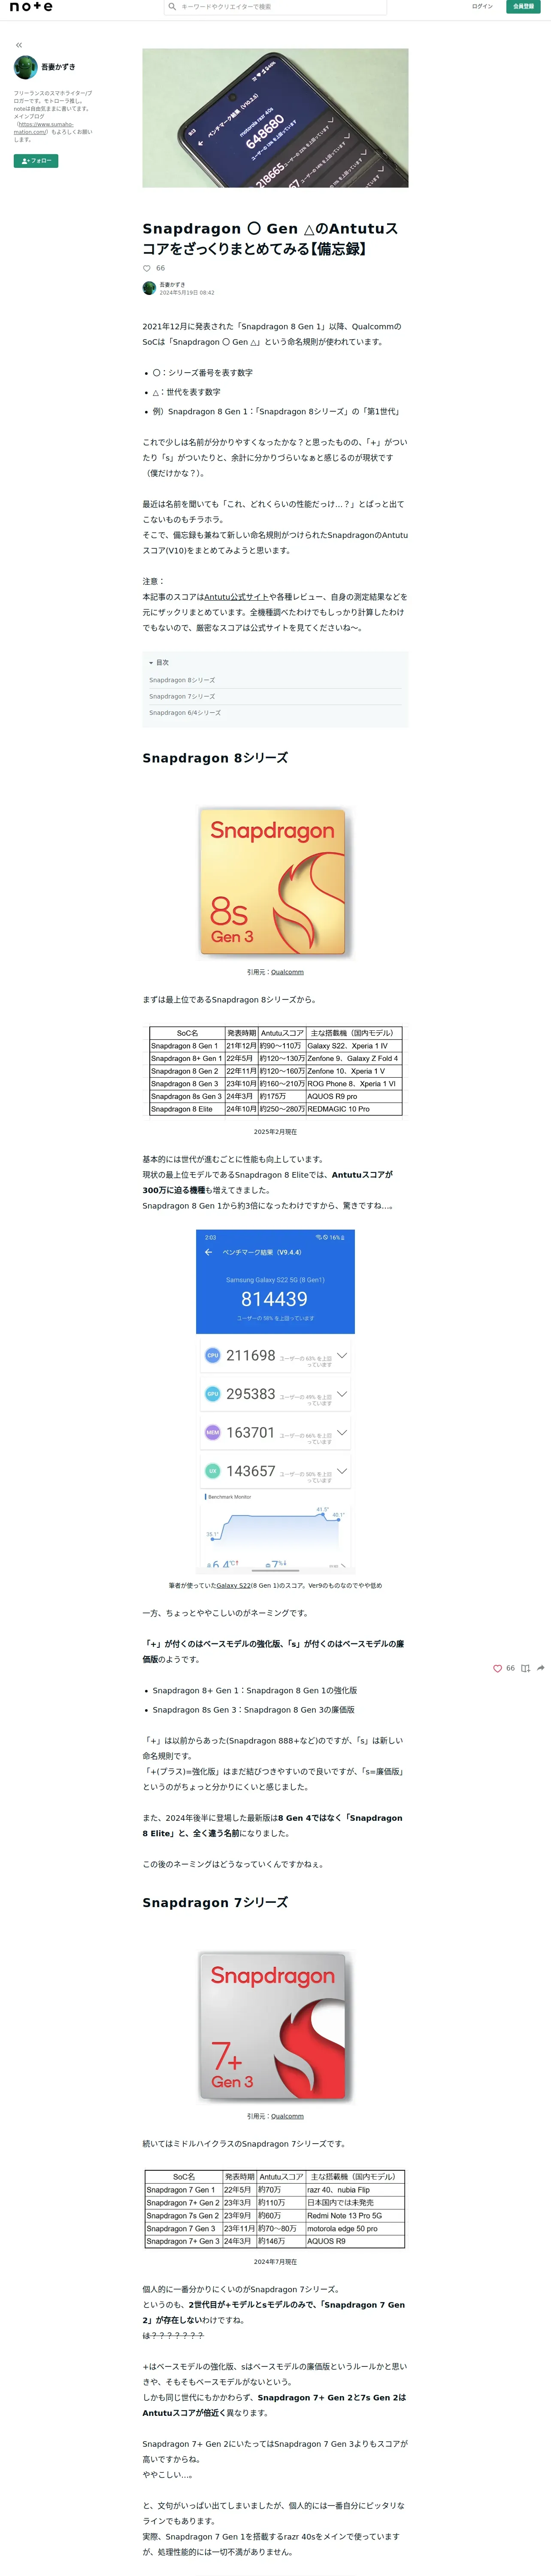Open the note logo home link
The height and width of the screenshot is (2576, 551).
(x=31, y=6)
